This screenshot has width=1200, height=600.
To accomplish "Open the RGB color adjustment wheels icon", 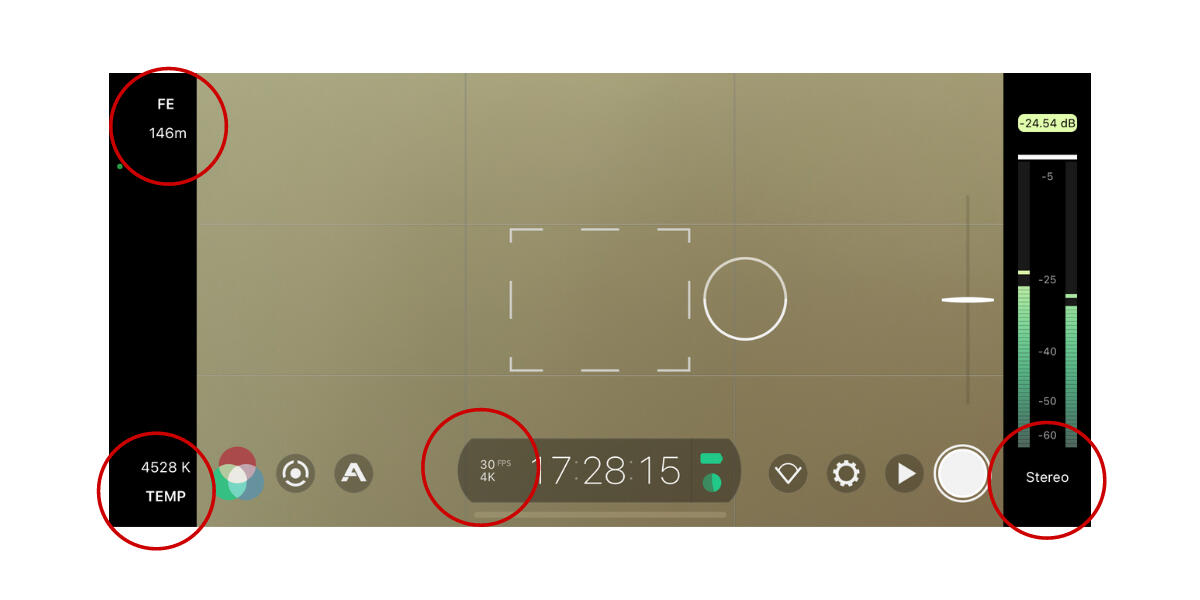I will [238, 474].
